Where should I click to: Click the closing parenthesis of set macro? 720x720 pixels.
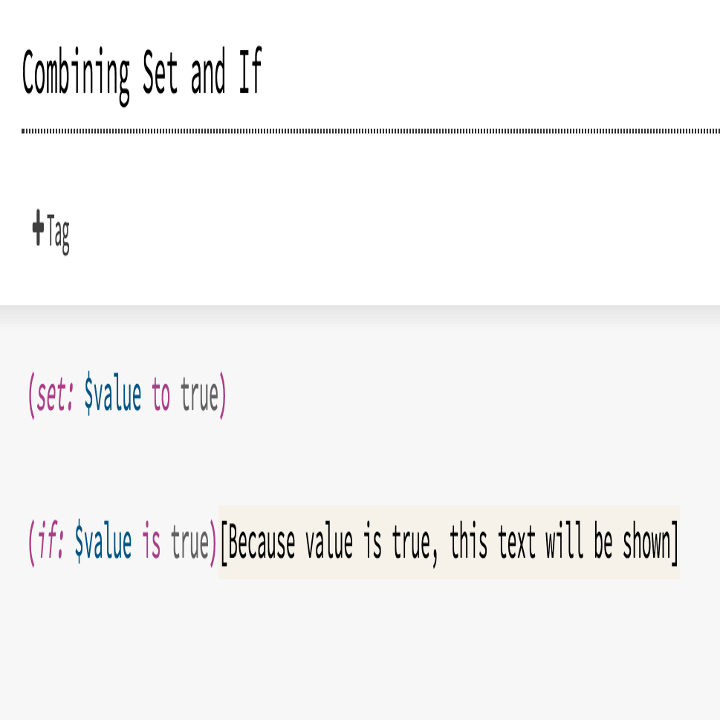223,397
